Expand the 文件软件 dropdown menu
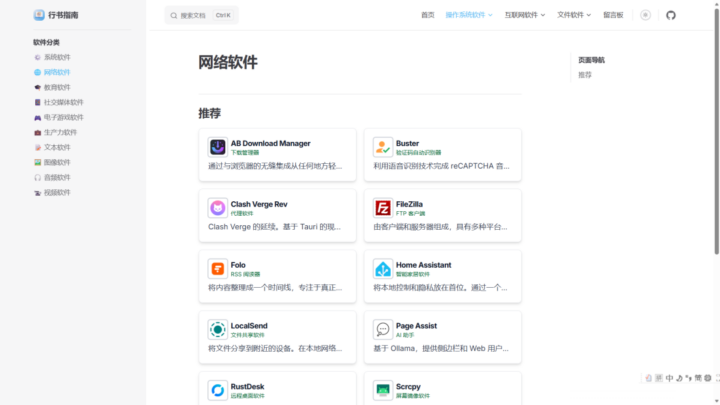The height and width of the screenshot is (405, 720). 574,15
